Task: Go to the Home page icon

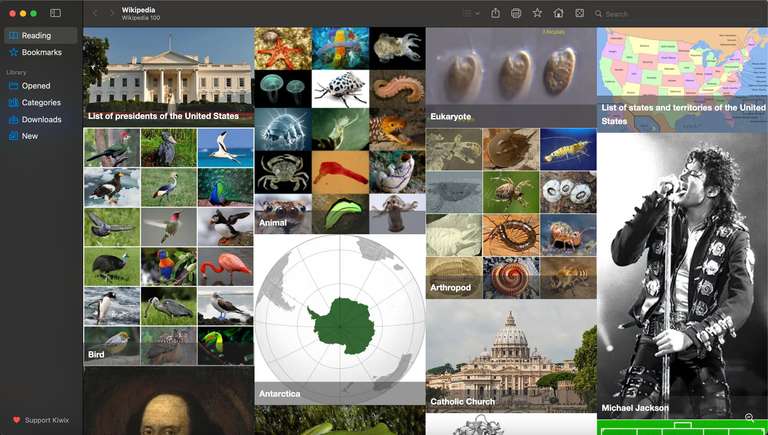Action: point(558,13)
